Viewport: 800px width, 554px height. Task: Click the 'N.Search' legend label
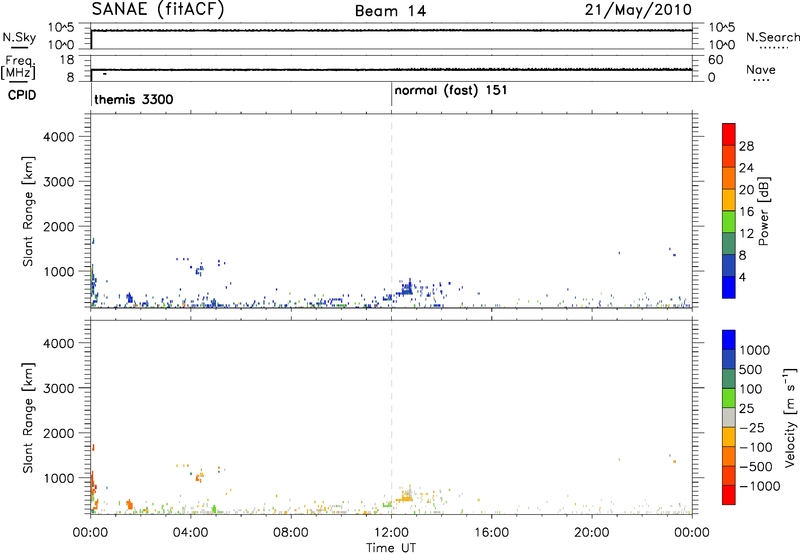tap(772, 37)
